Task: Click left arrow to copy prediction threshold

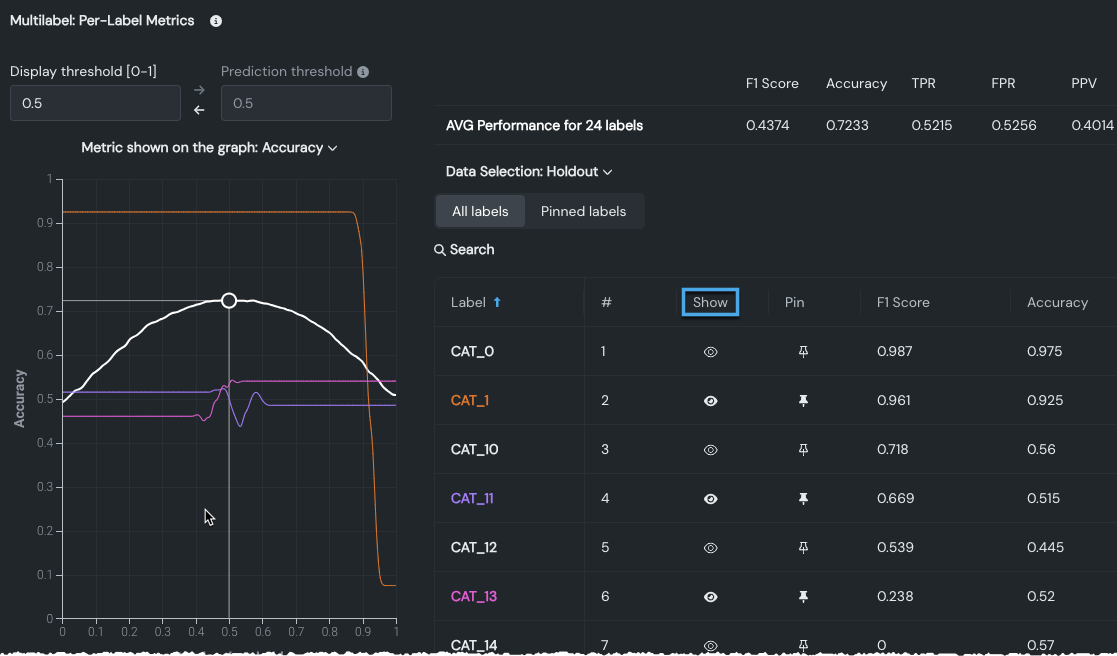Action: (199, 110)
